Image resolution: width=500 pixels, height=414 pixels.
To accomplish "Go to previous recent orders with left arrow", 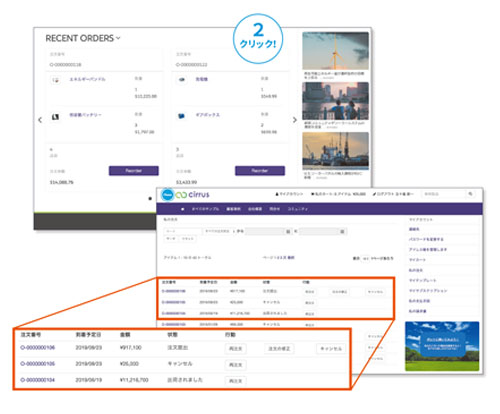I will [x=40, y=120].
